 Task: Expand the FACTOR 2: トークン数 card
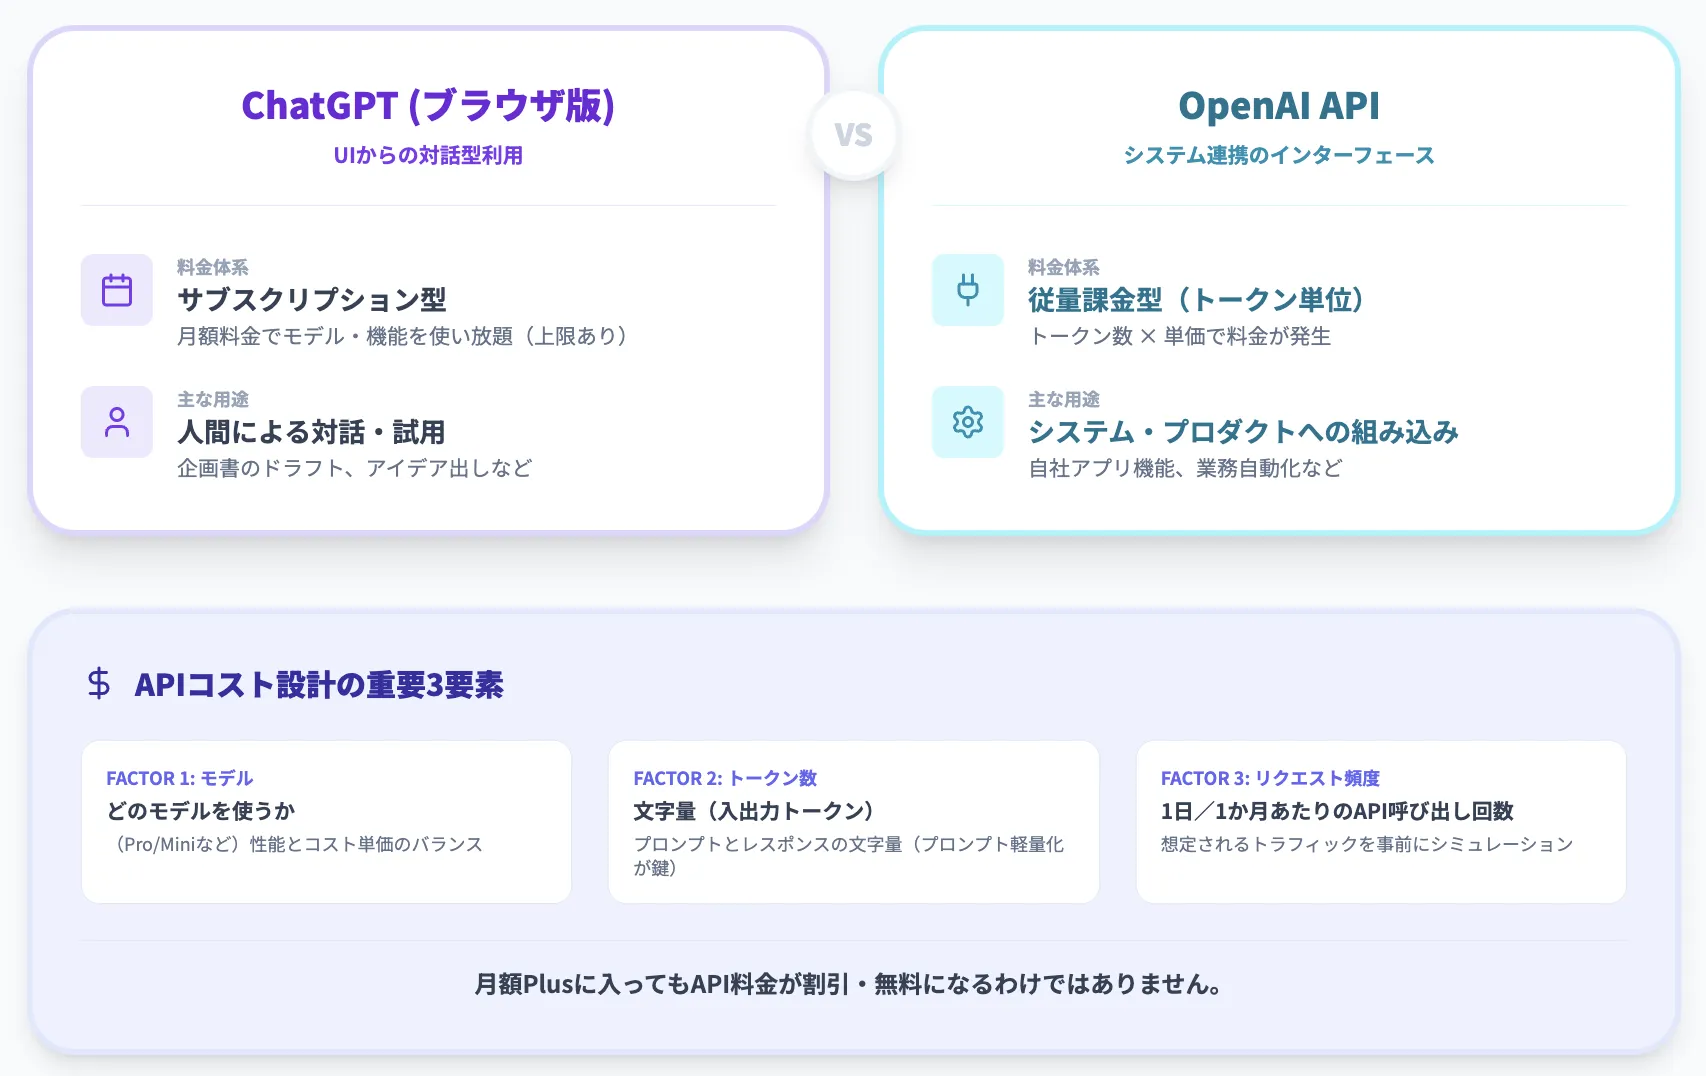click(x=853, y=822)
